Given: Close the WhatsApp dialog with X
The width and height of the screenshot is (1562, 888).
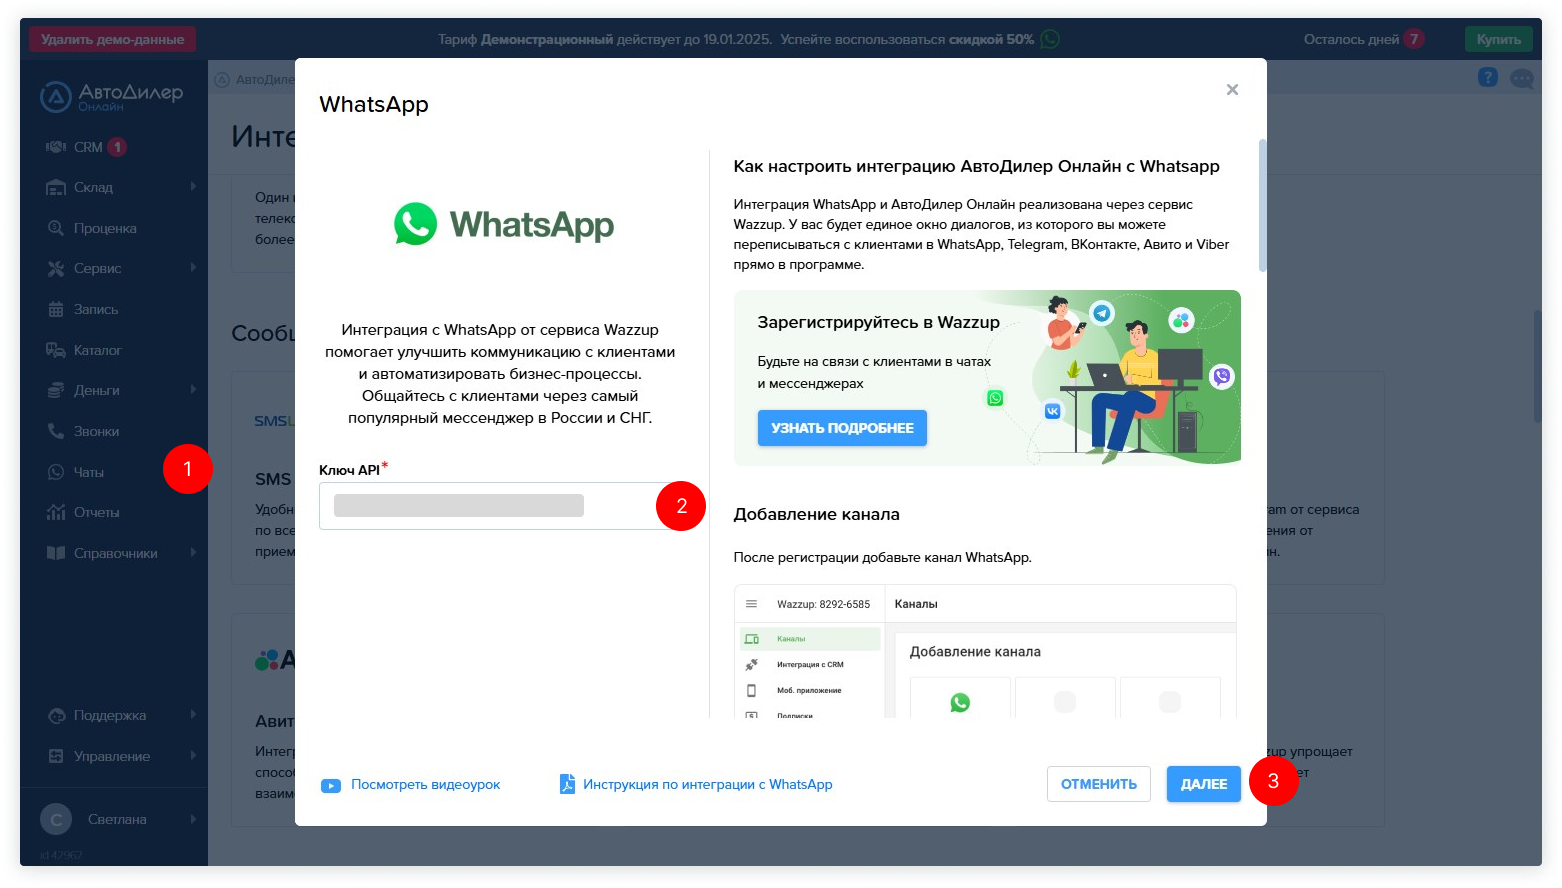Looking at the screenshot, I should (1232, 90).
